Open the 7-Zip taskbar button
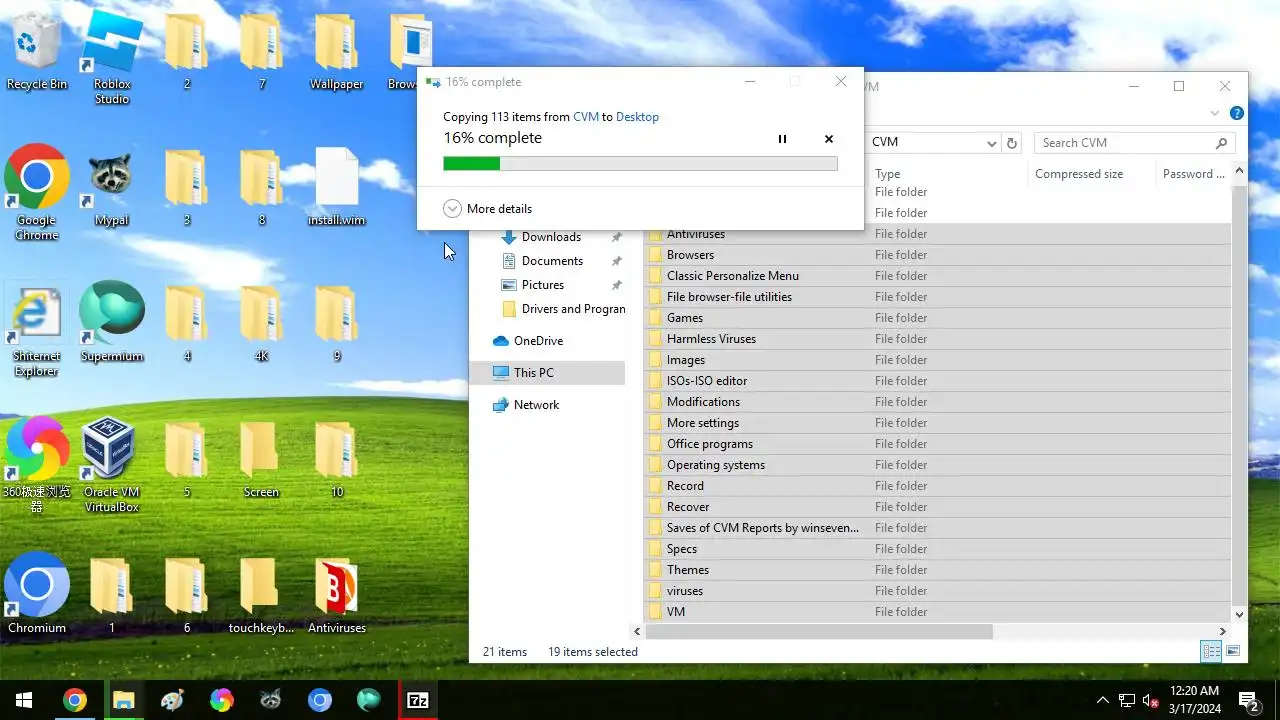The width and height of the screenshot is (1280, 720). tap(418, 700)
